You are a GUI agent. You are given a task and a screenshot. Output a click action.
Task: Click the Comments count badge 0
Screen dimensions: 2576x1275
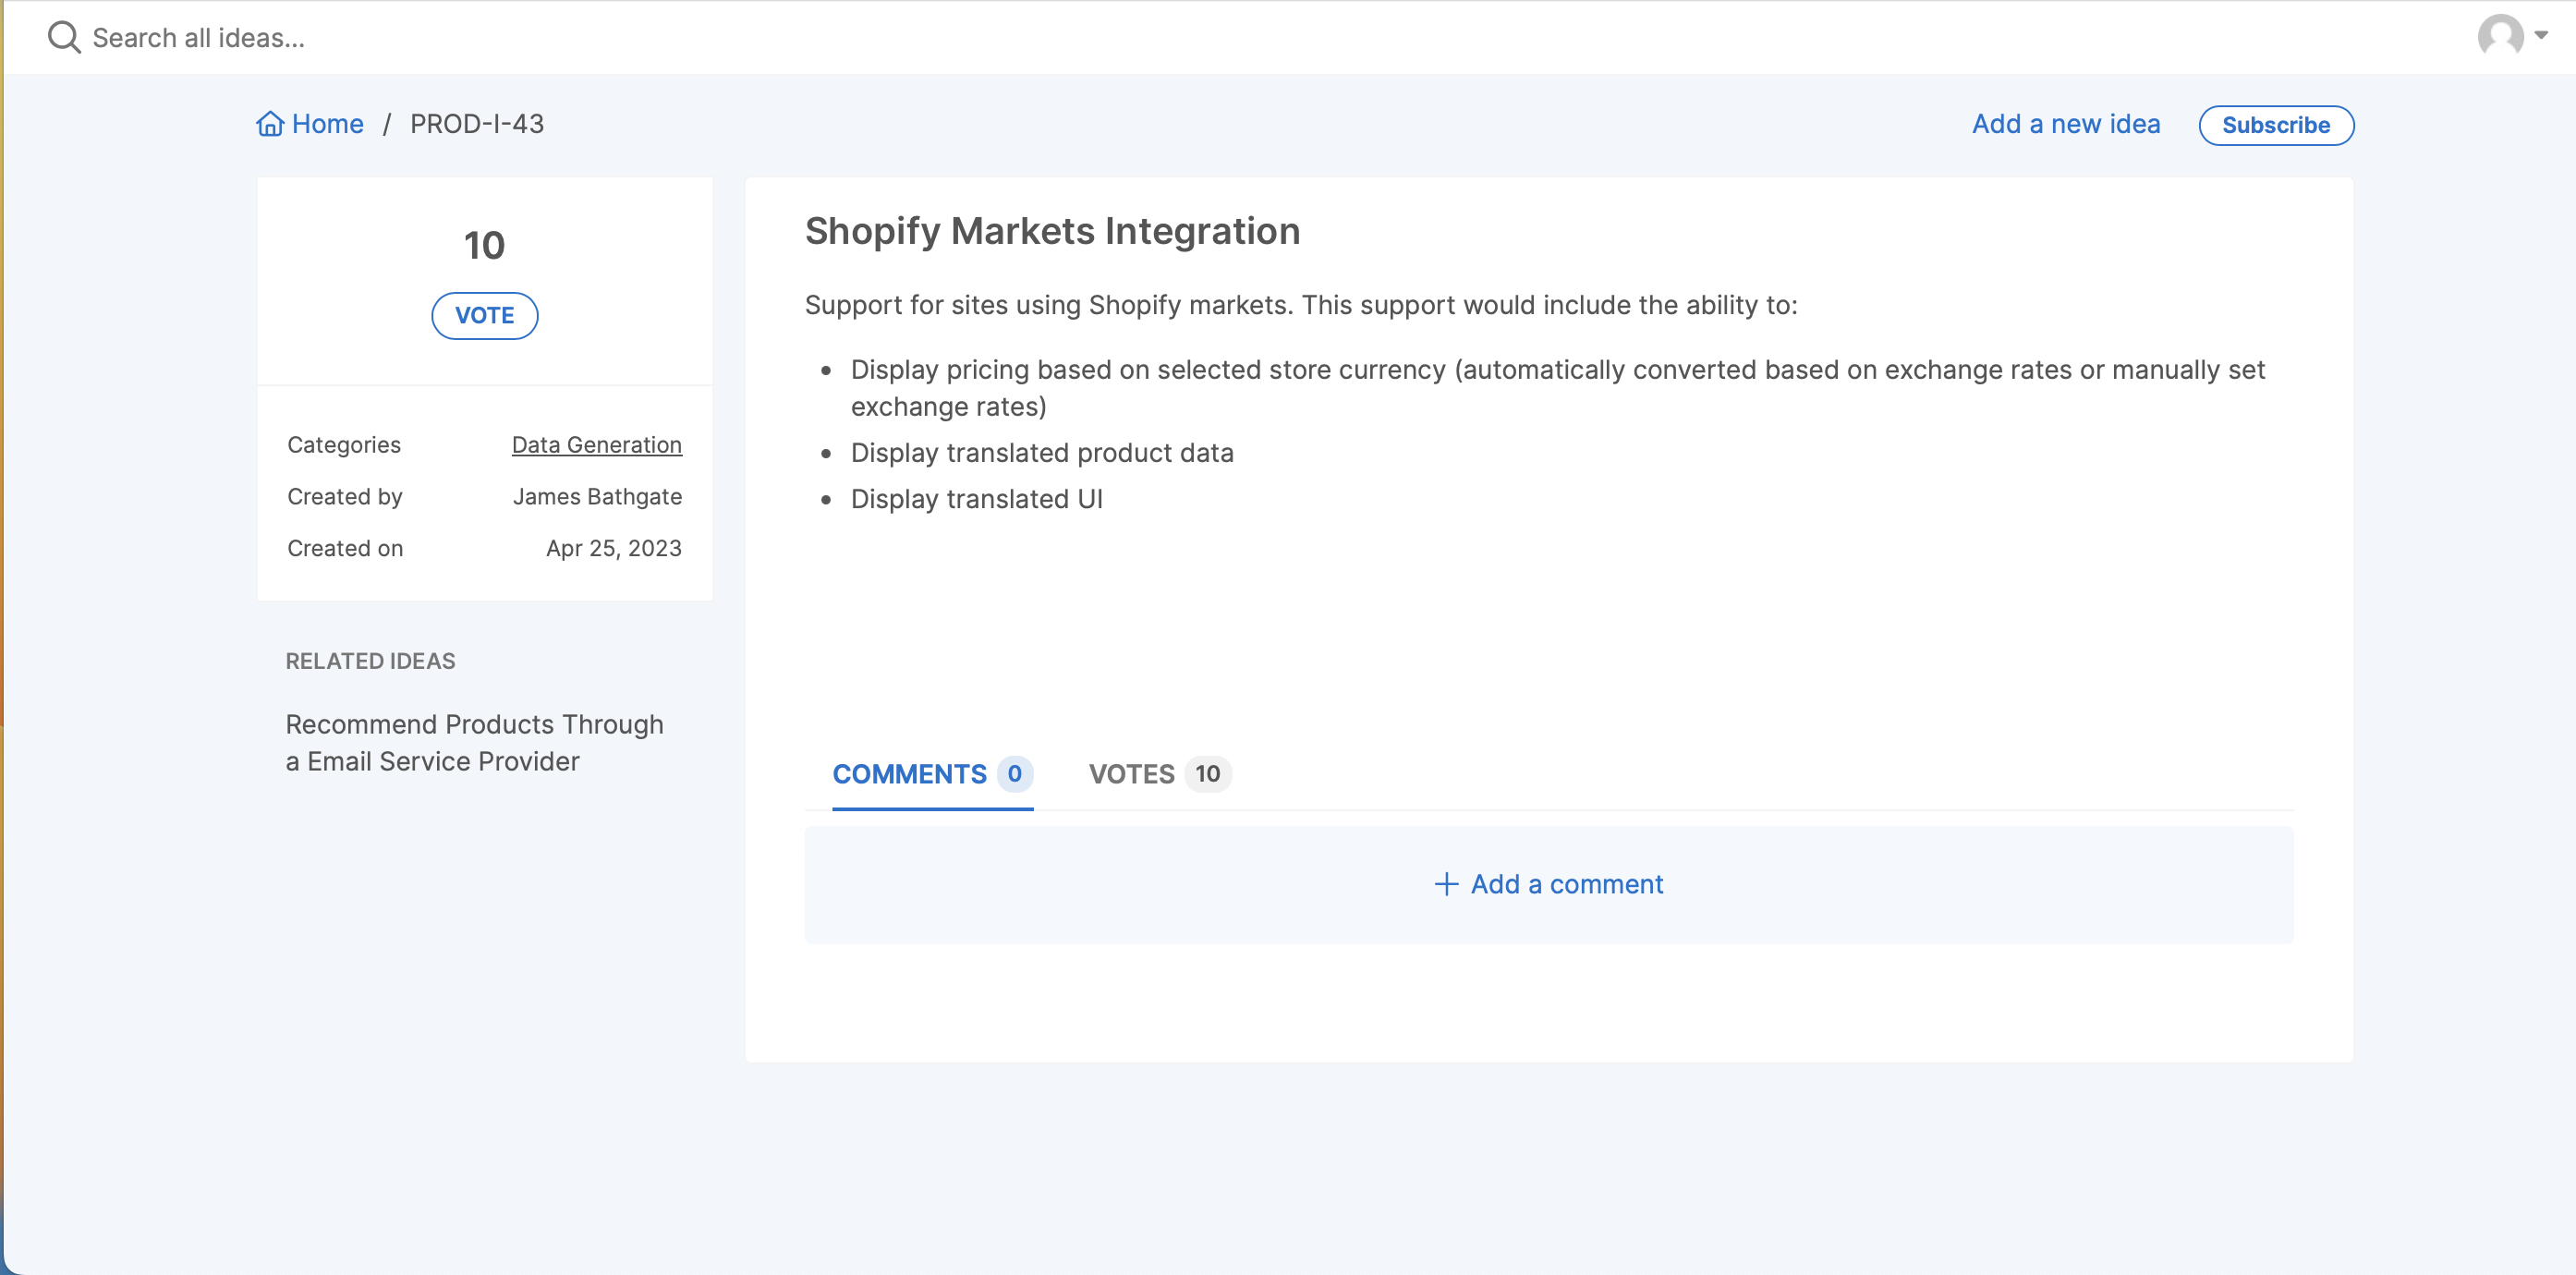(x=1014, y=774)
